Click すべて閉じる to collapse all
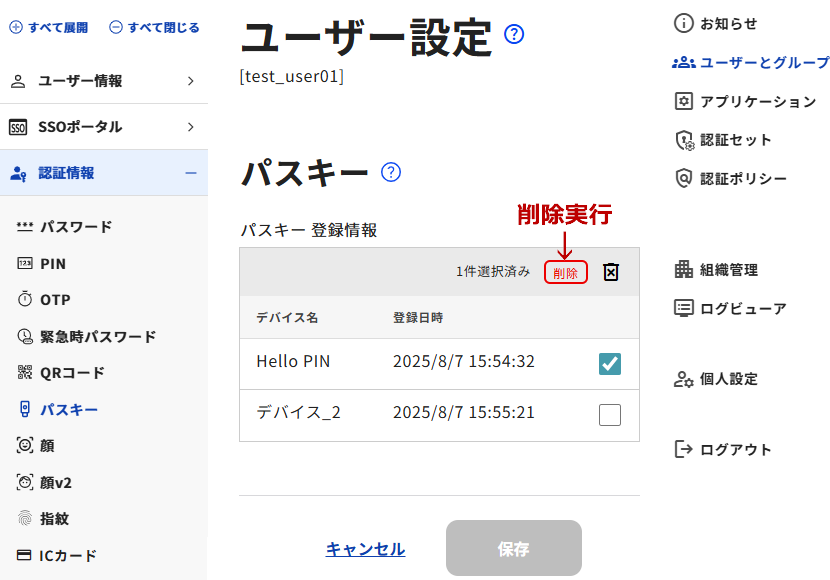Screen dimensions: 830x580 pos(154,27)
